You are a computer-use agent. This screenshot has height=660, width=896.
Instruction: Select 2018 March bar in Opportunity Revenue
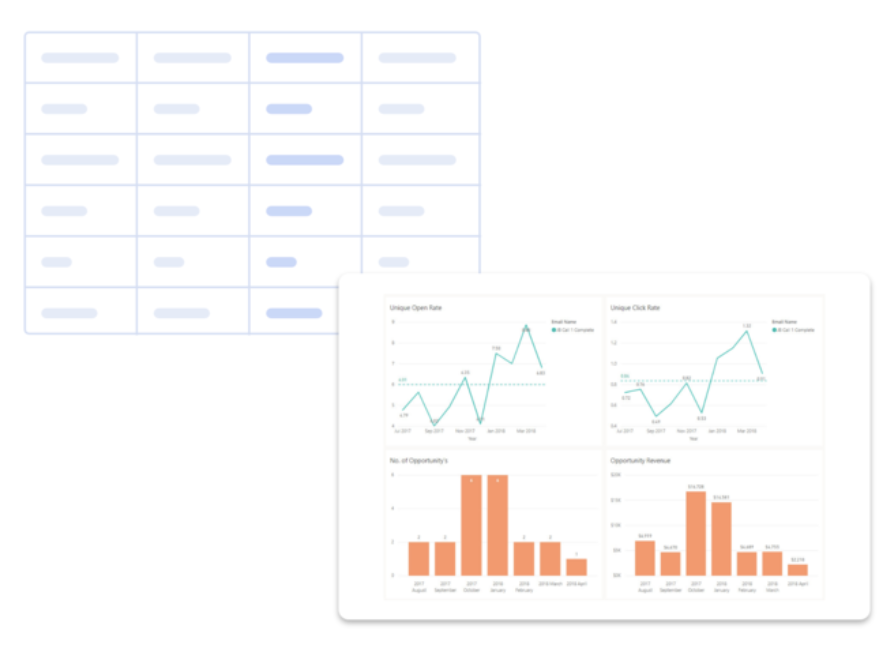click(x=772, y=563)
